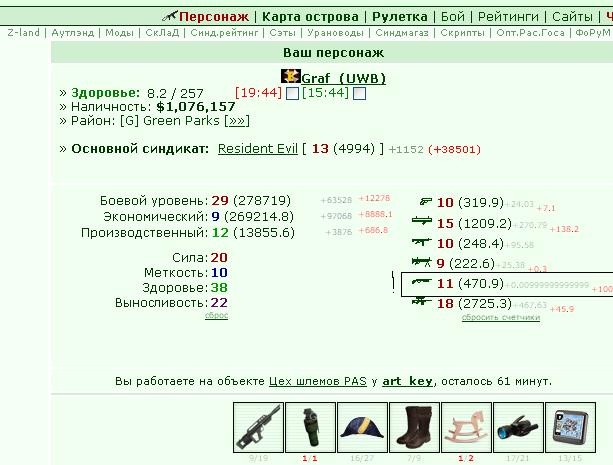
Task: Click Экономический level value 9
Action: click(x=215, y=216)
